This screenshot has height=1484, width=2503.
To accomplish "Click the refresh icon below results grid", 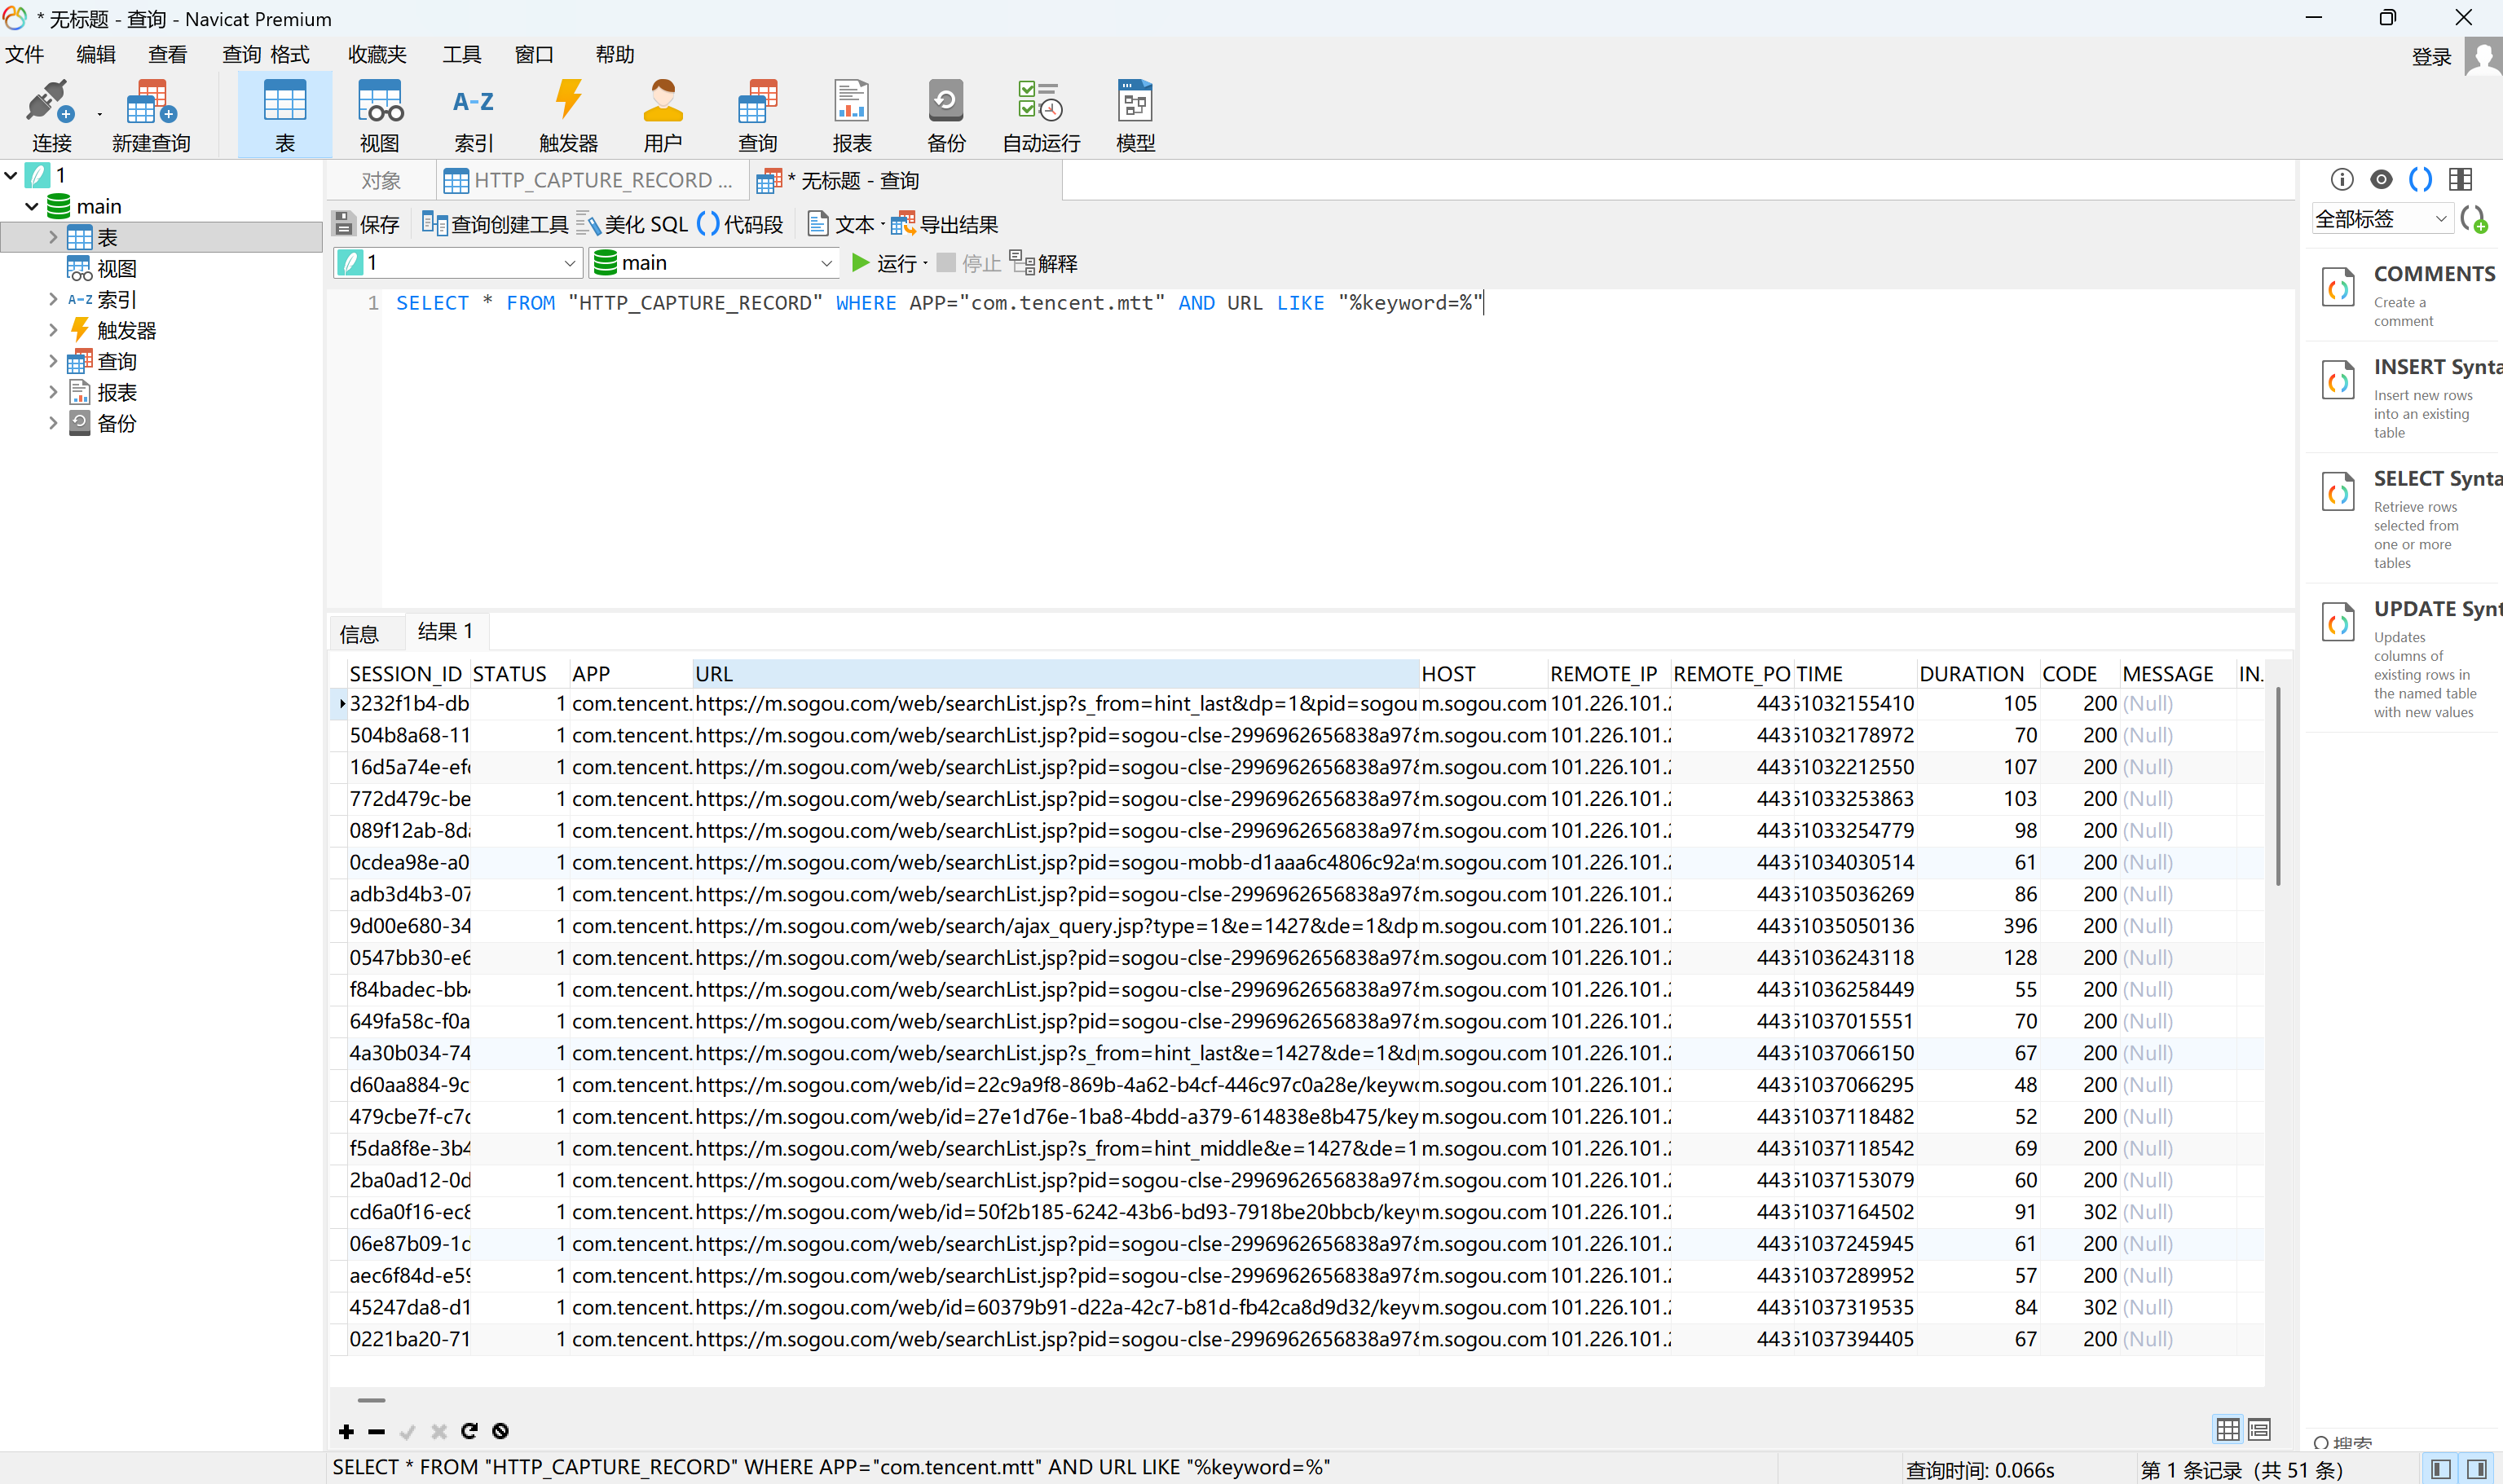I will [469, 1431].
